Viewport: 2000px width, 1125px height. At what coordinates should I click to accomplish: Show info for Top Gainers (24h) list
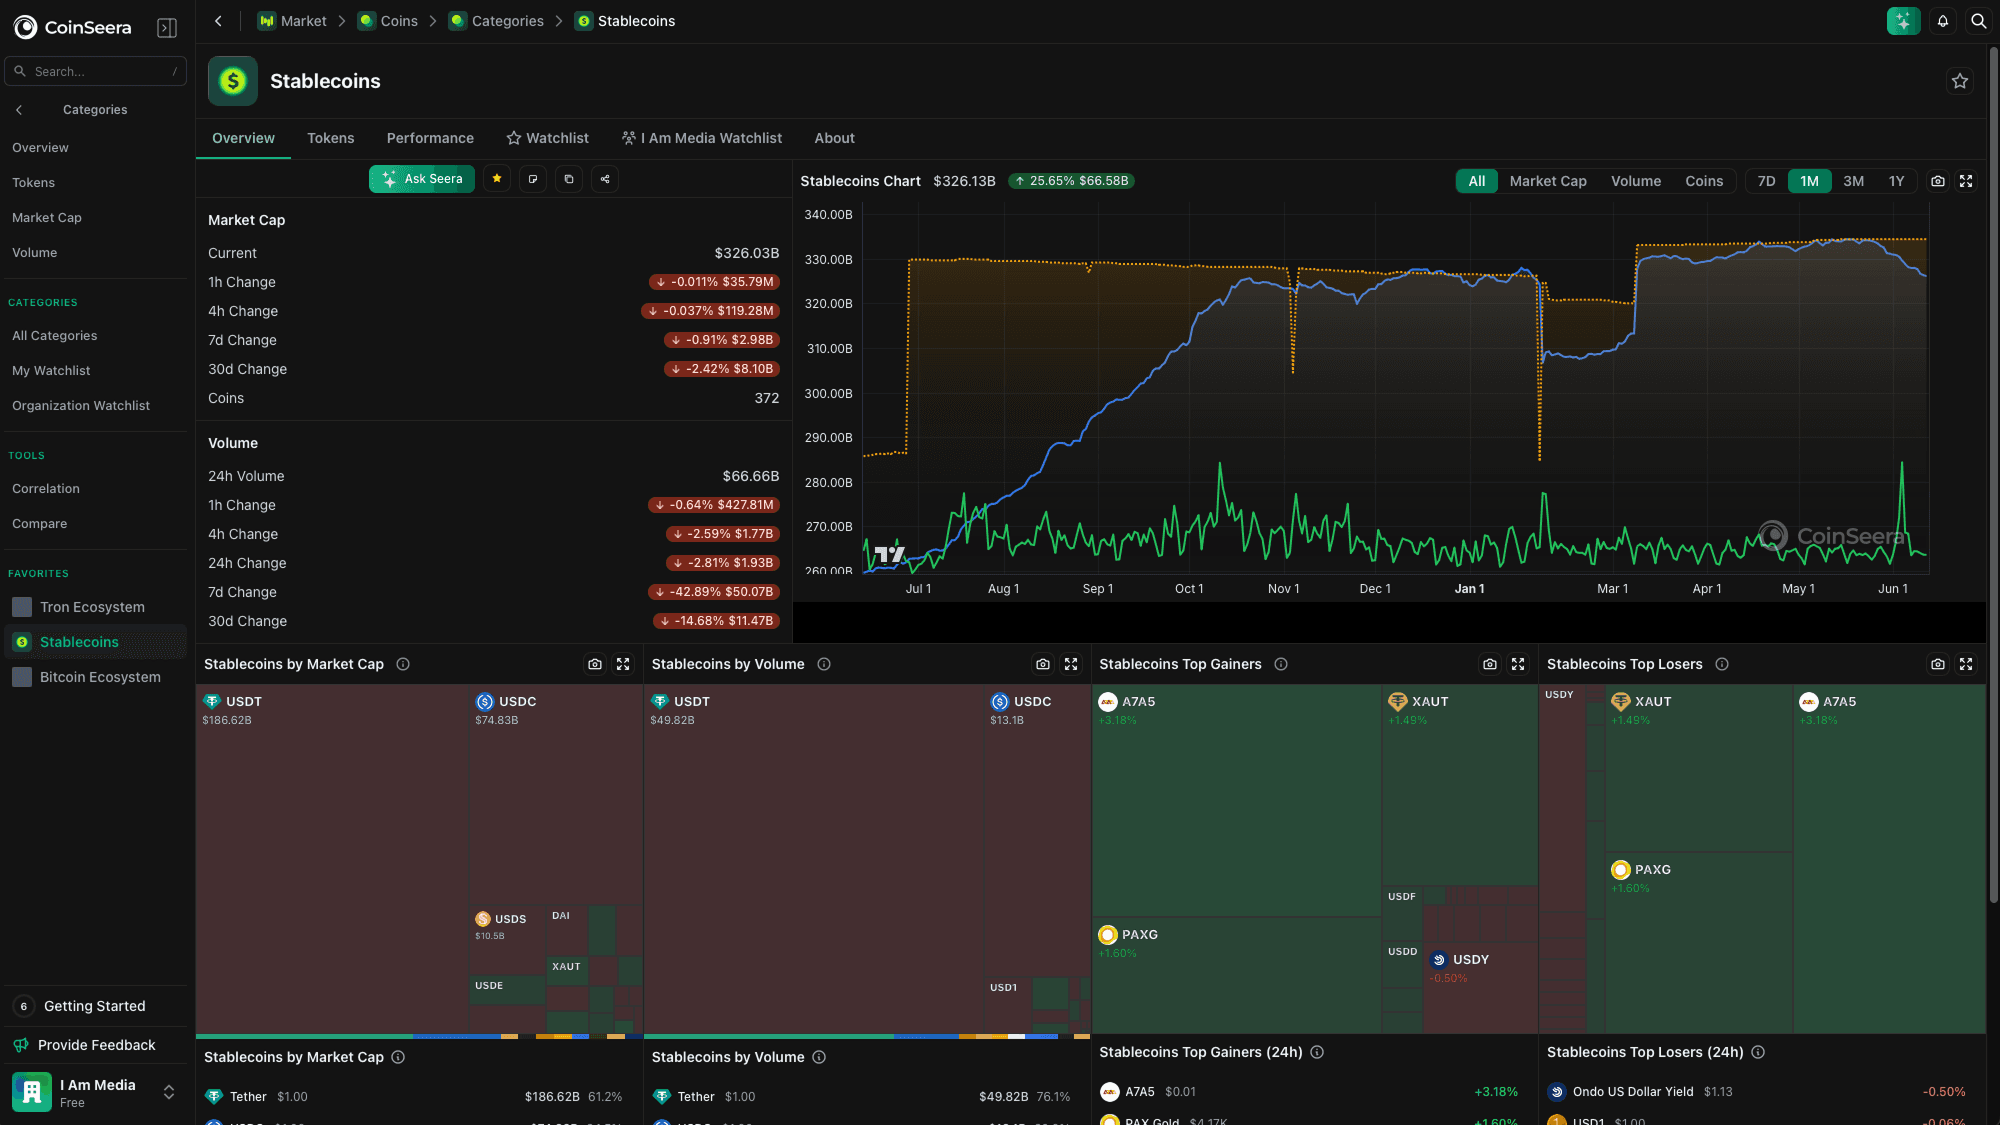click(x=1317, y=1052)
